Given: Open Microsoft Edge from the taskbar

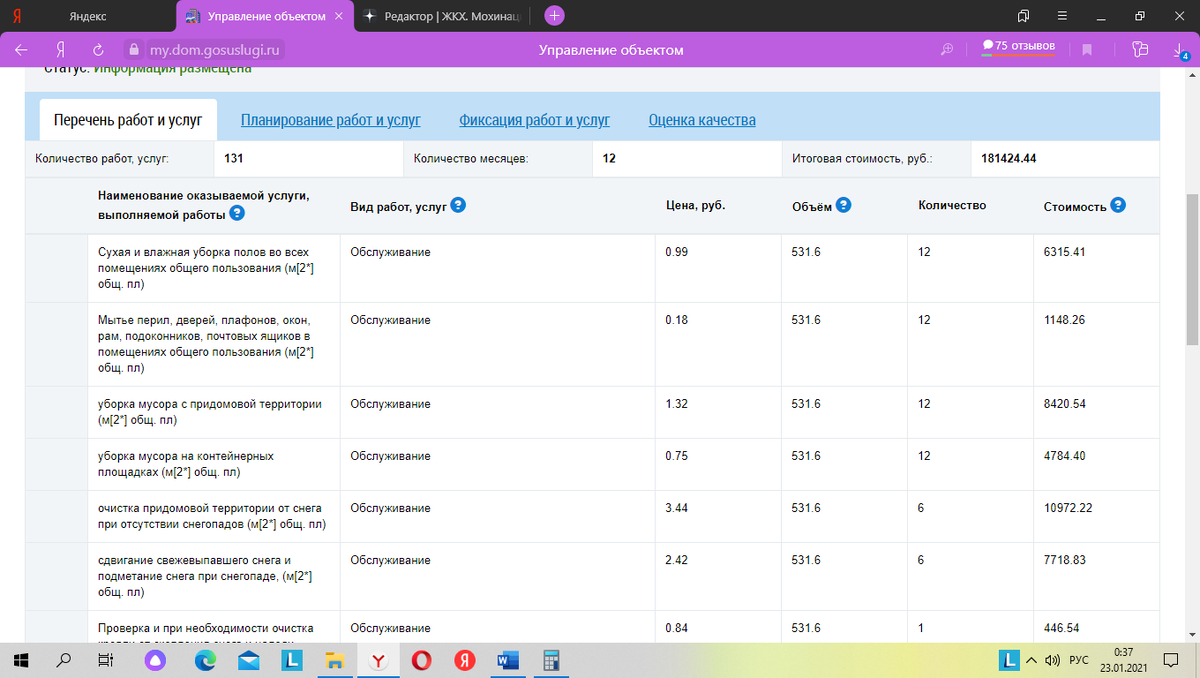Looking at the screenshot, I should click(205, 660).
